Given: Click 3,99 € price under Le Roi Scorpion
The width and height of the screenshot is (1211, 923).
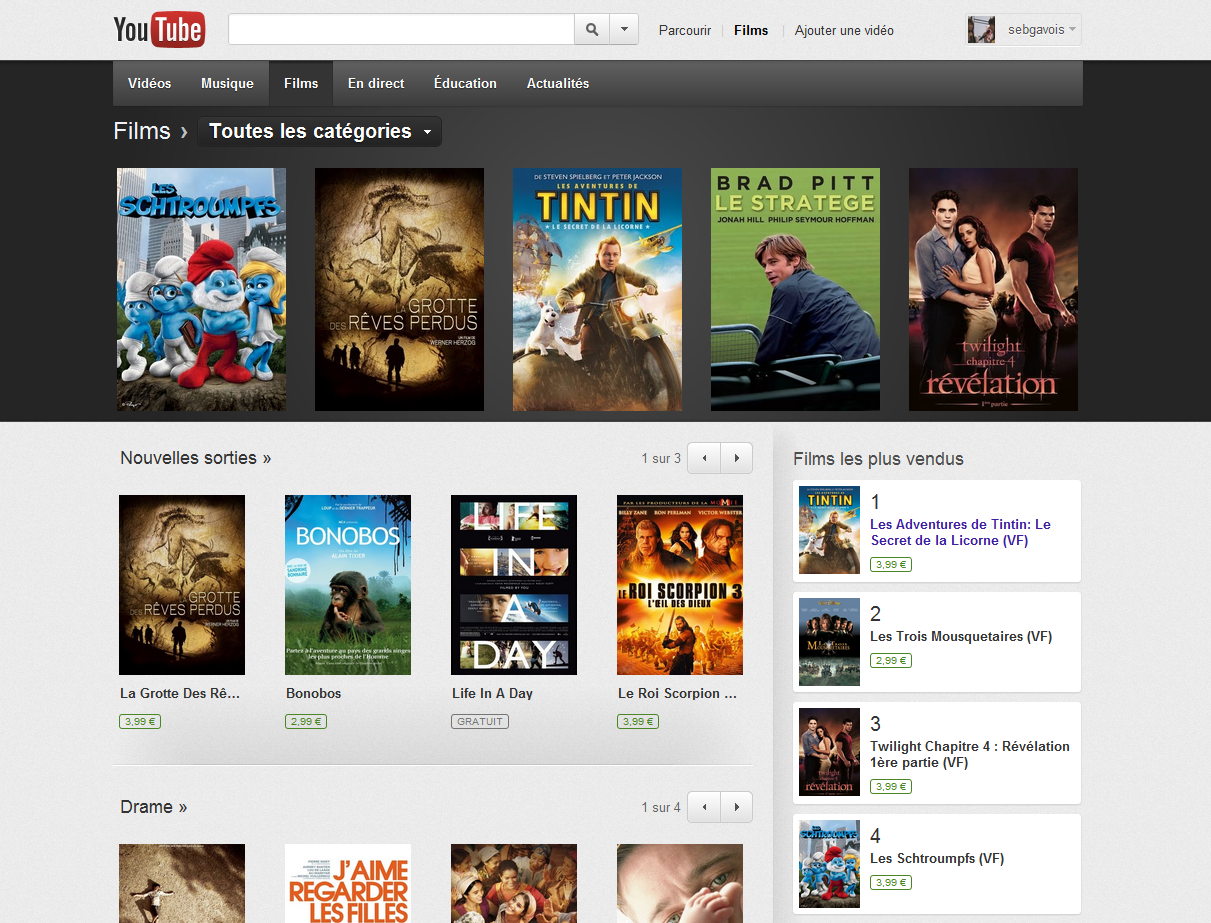Looking at the screenshot, I should [x=638, y=721].
